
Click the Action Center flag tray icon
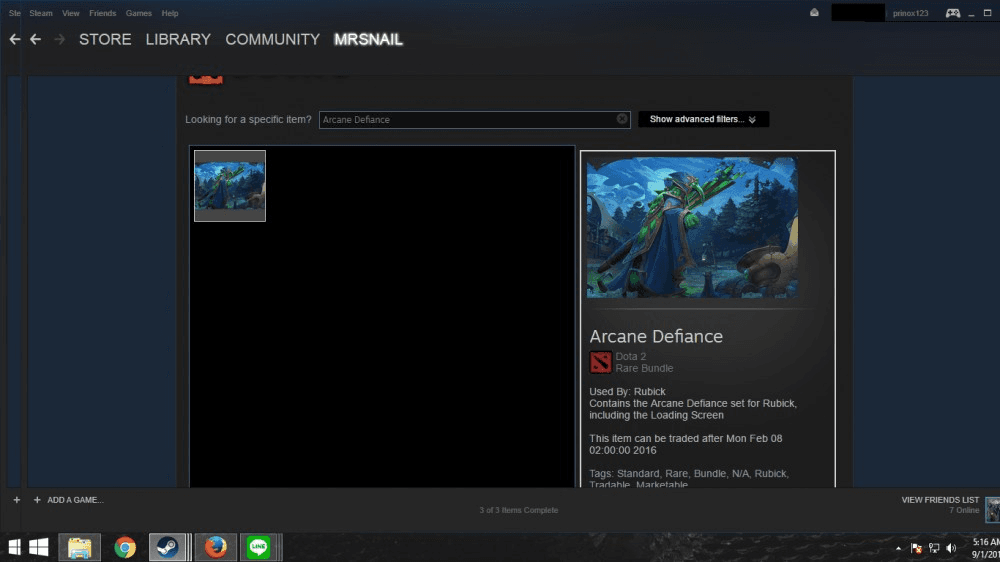916,548
